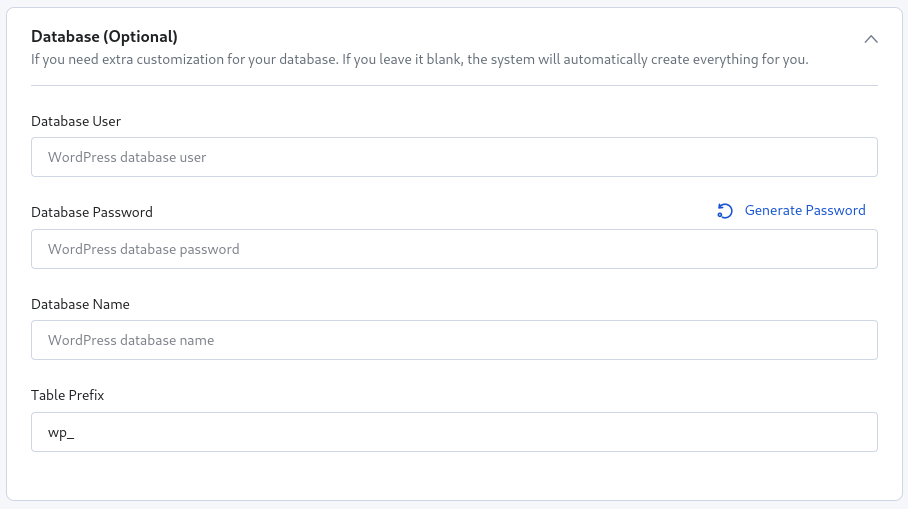Click into the Table Prefix field
The width and height of the screenshot is (908, 509).
click(x=454, y=432)
